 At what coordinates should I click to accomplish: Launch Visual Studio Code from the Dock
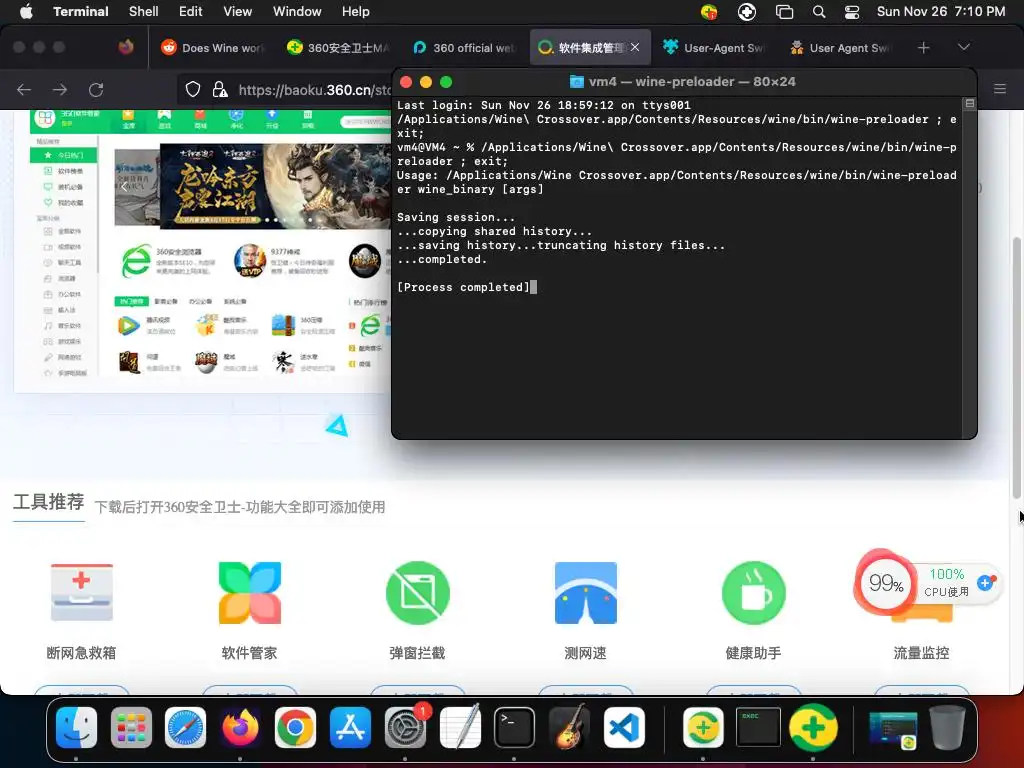624,727
